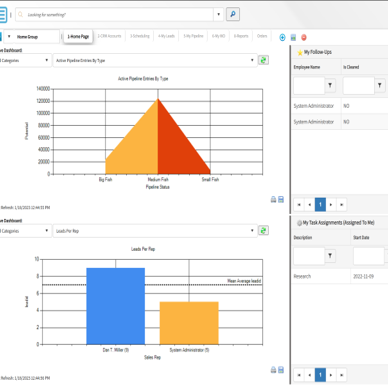Expand the Home Group dropdown arrow
The height and width of the screenshot is (388, 388).
tap(9, 36)
